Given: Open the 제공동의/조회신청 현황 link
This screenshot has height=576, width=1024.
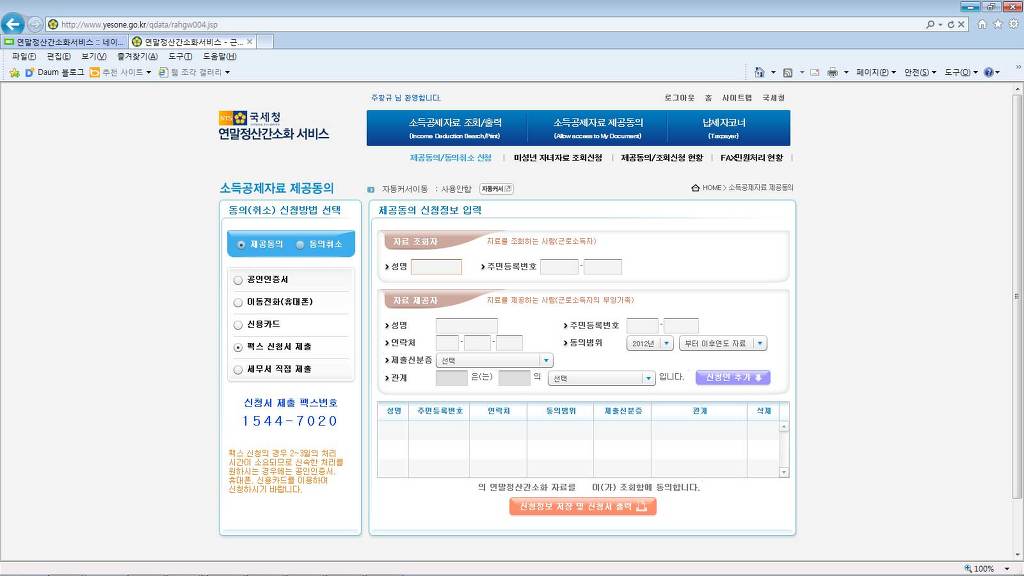Looking at the screenshot, I should 662,158.
